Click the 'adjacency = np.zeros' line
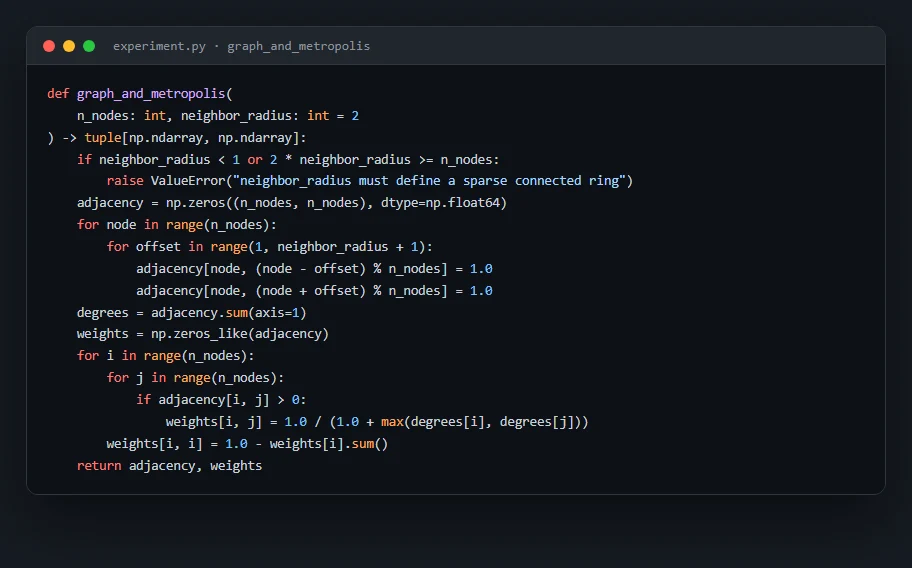912x568 pixels. pyautogui.click(x=292, y=203)
